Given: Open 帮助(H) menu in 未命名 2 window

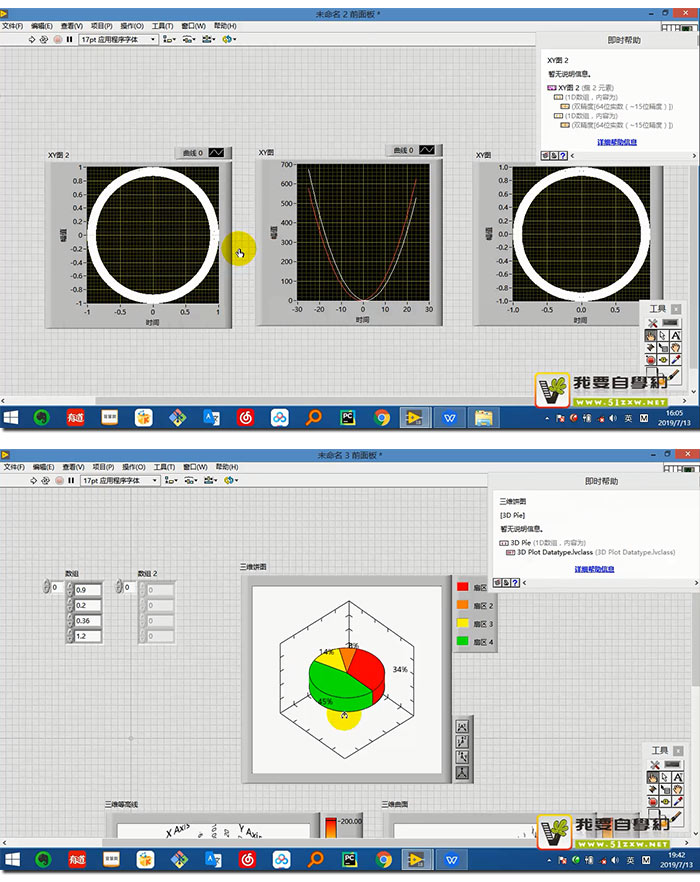Looking at the screenshot, I should pyautogui.click(x=225, y=26).
